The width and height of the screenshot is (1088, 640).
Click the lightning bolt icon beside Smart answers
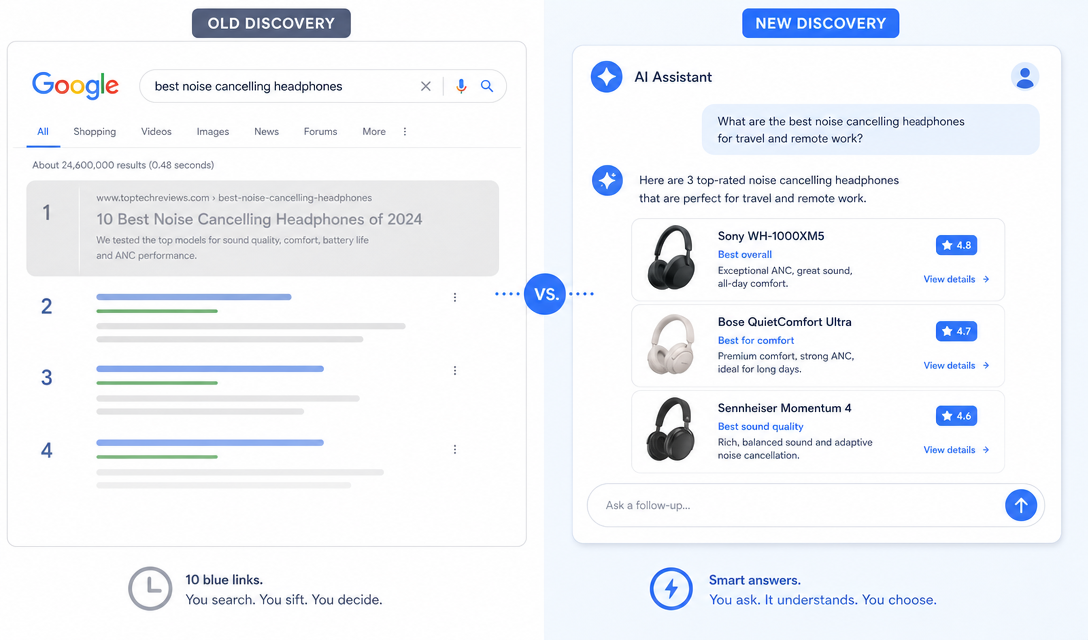point(671,589)
